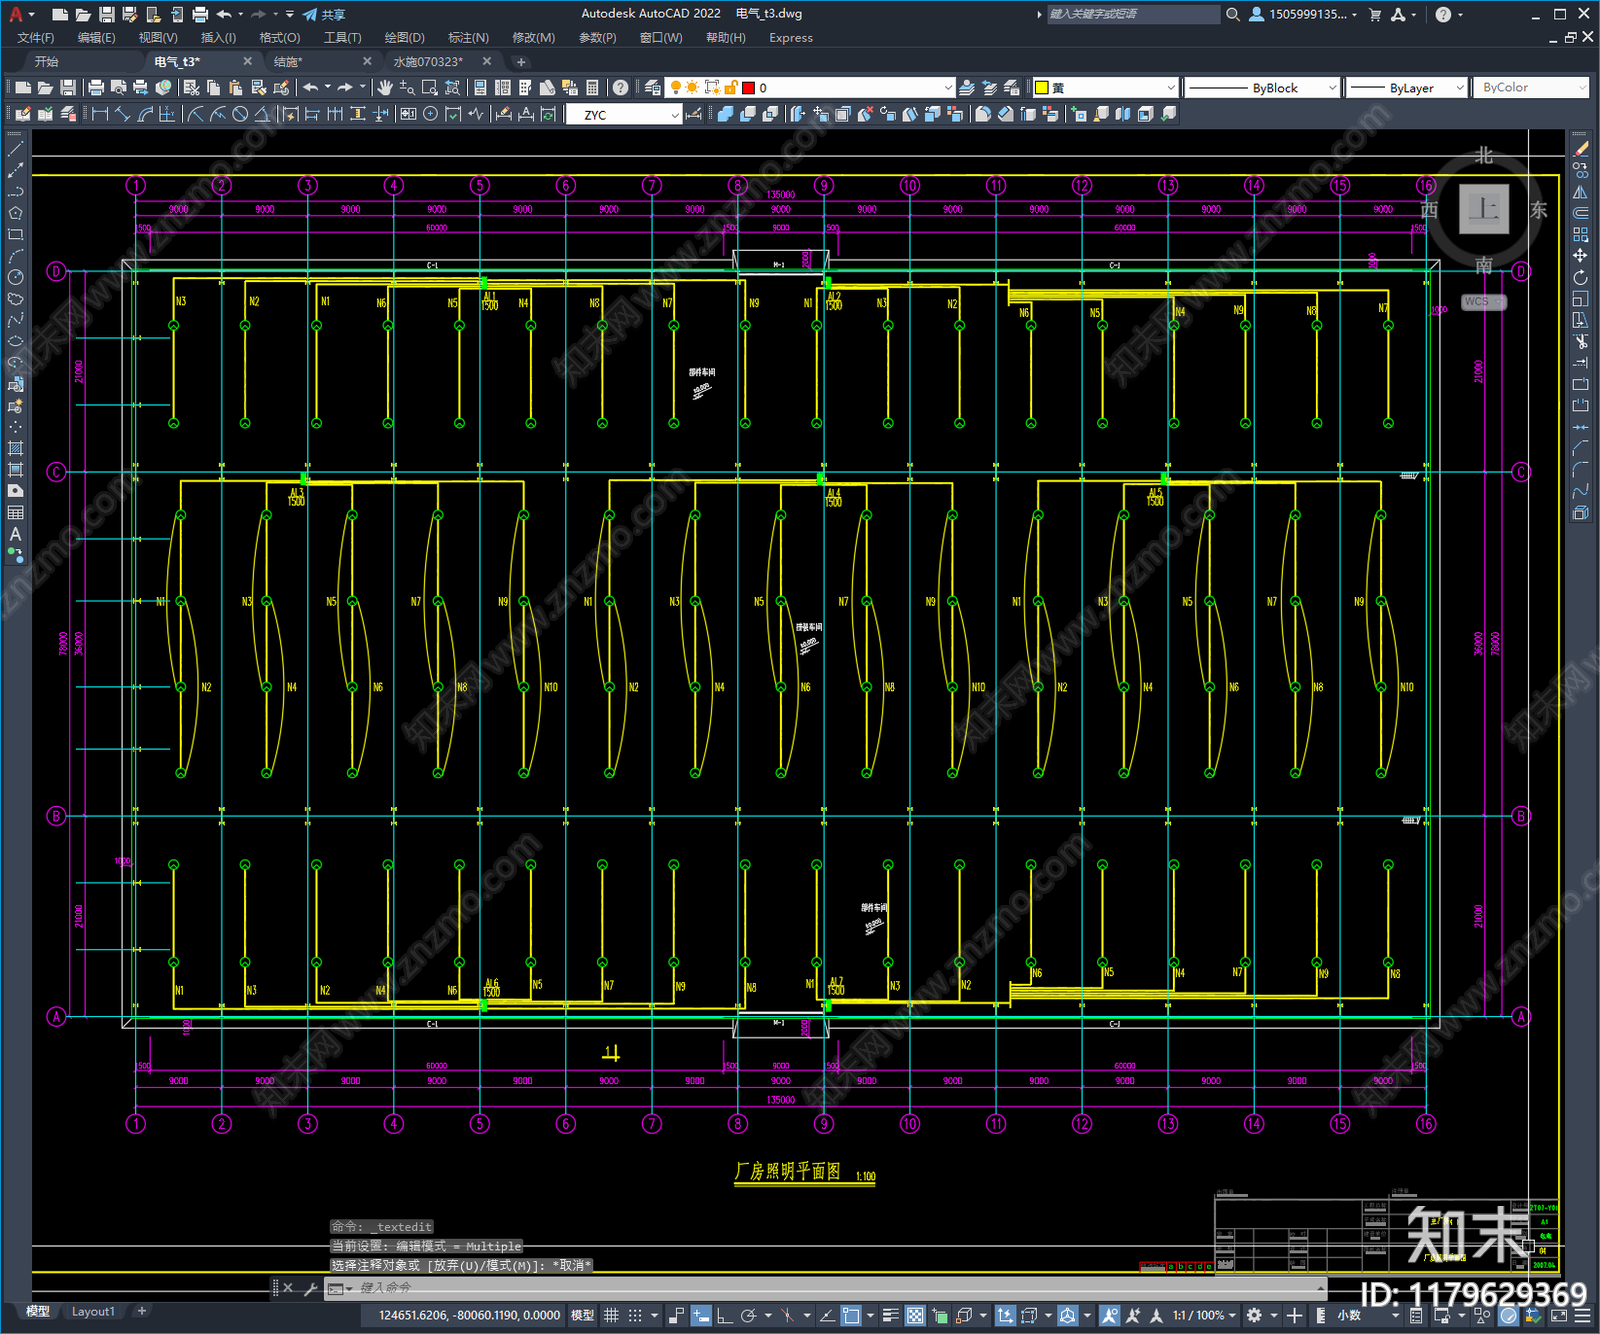Screen dimensions: 1600x1334
Task: Toggle transparency display in status bar
Action: coord(915,1315)
